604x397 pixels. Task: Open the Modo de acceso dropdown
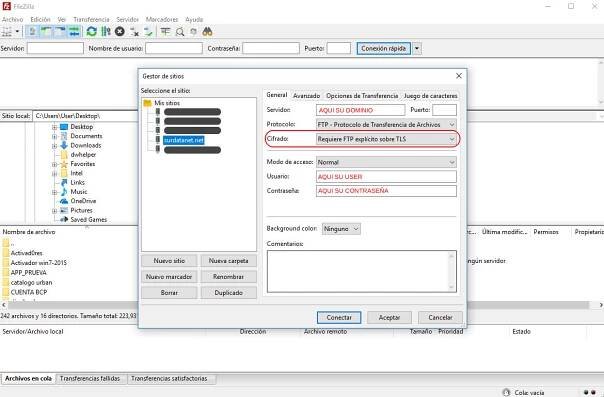point(386,162)
